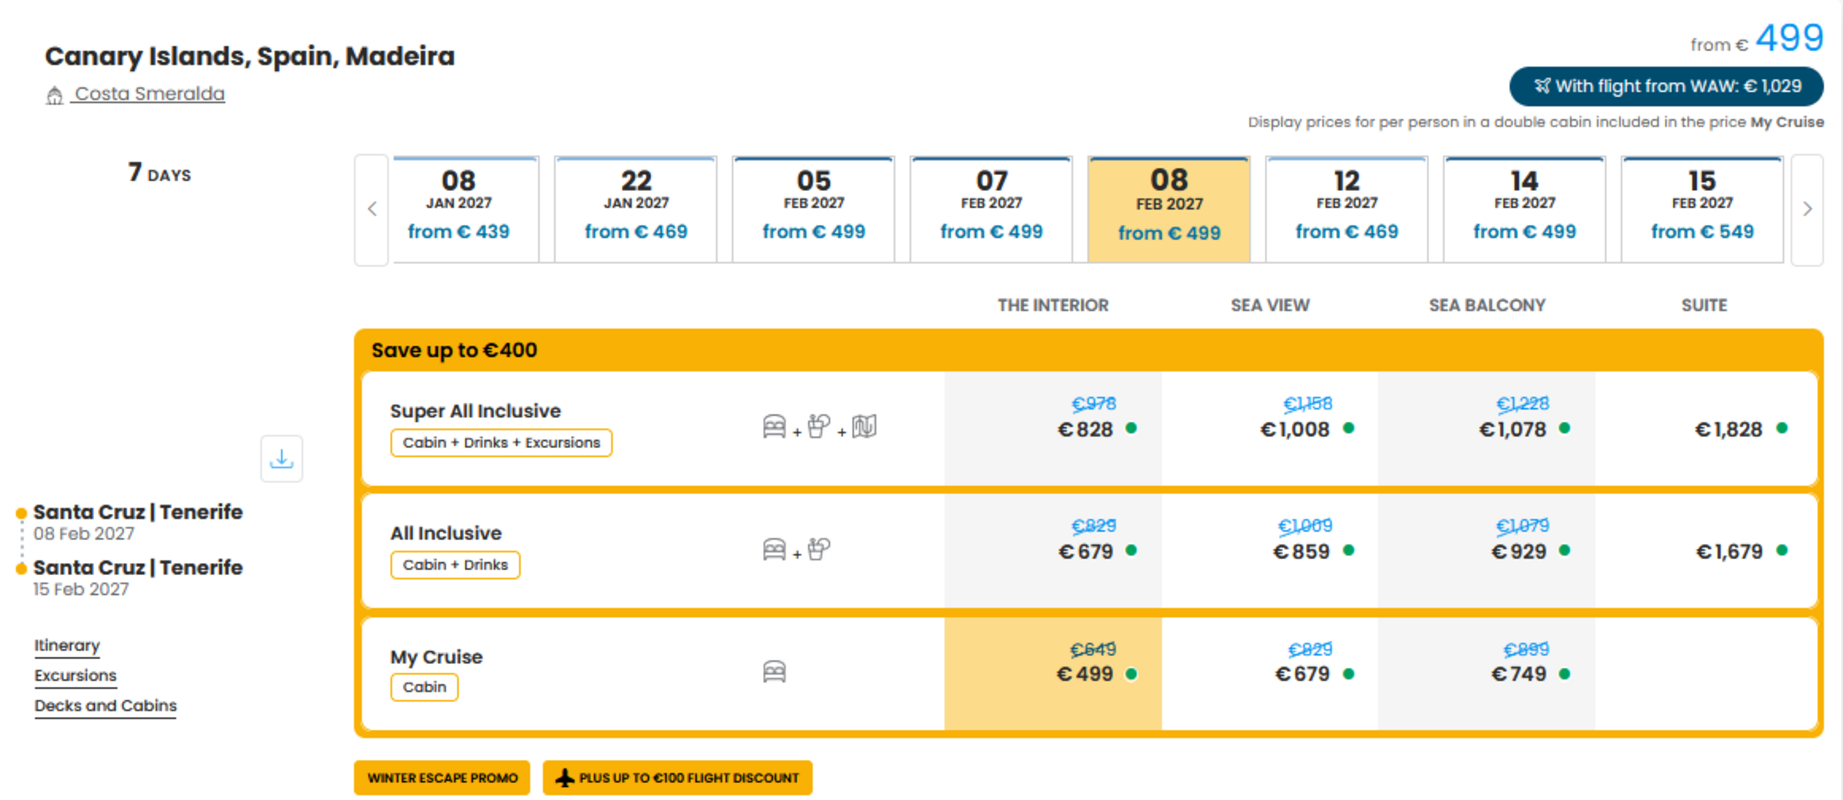The width and height of the screenshot is (1843, 800).
Task: Select the 08 Jan 2027 departure date
Action: (x=459, y=209)
